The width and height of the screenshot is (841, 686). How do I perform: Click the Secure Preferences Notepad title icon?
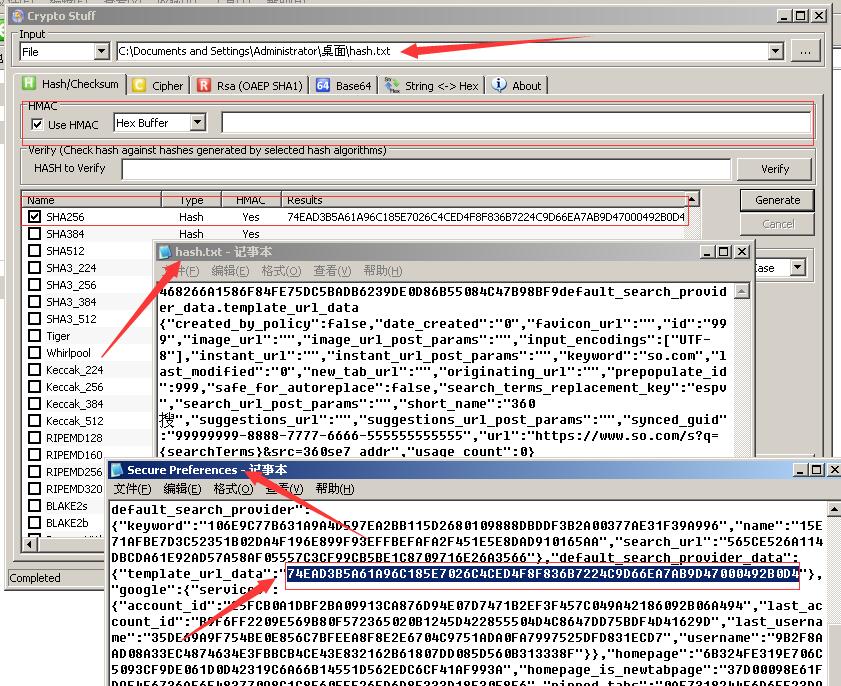point(117,470)
